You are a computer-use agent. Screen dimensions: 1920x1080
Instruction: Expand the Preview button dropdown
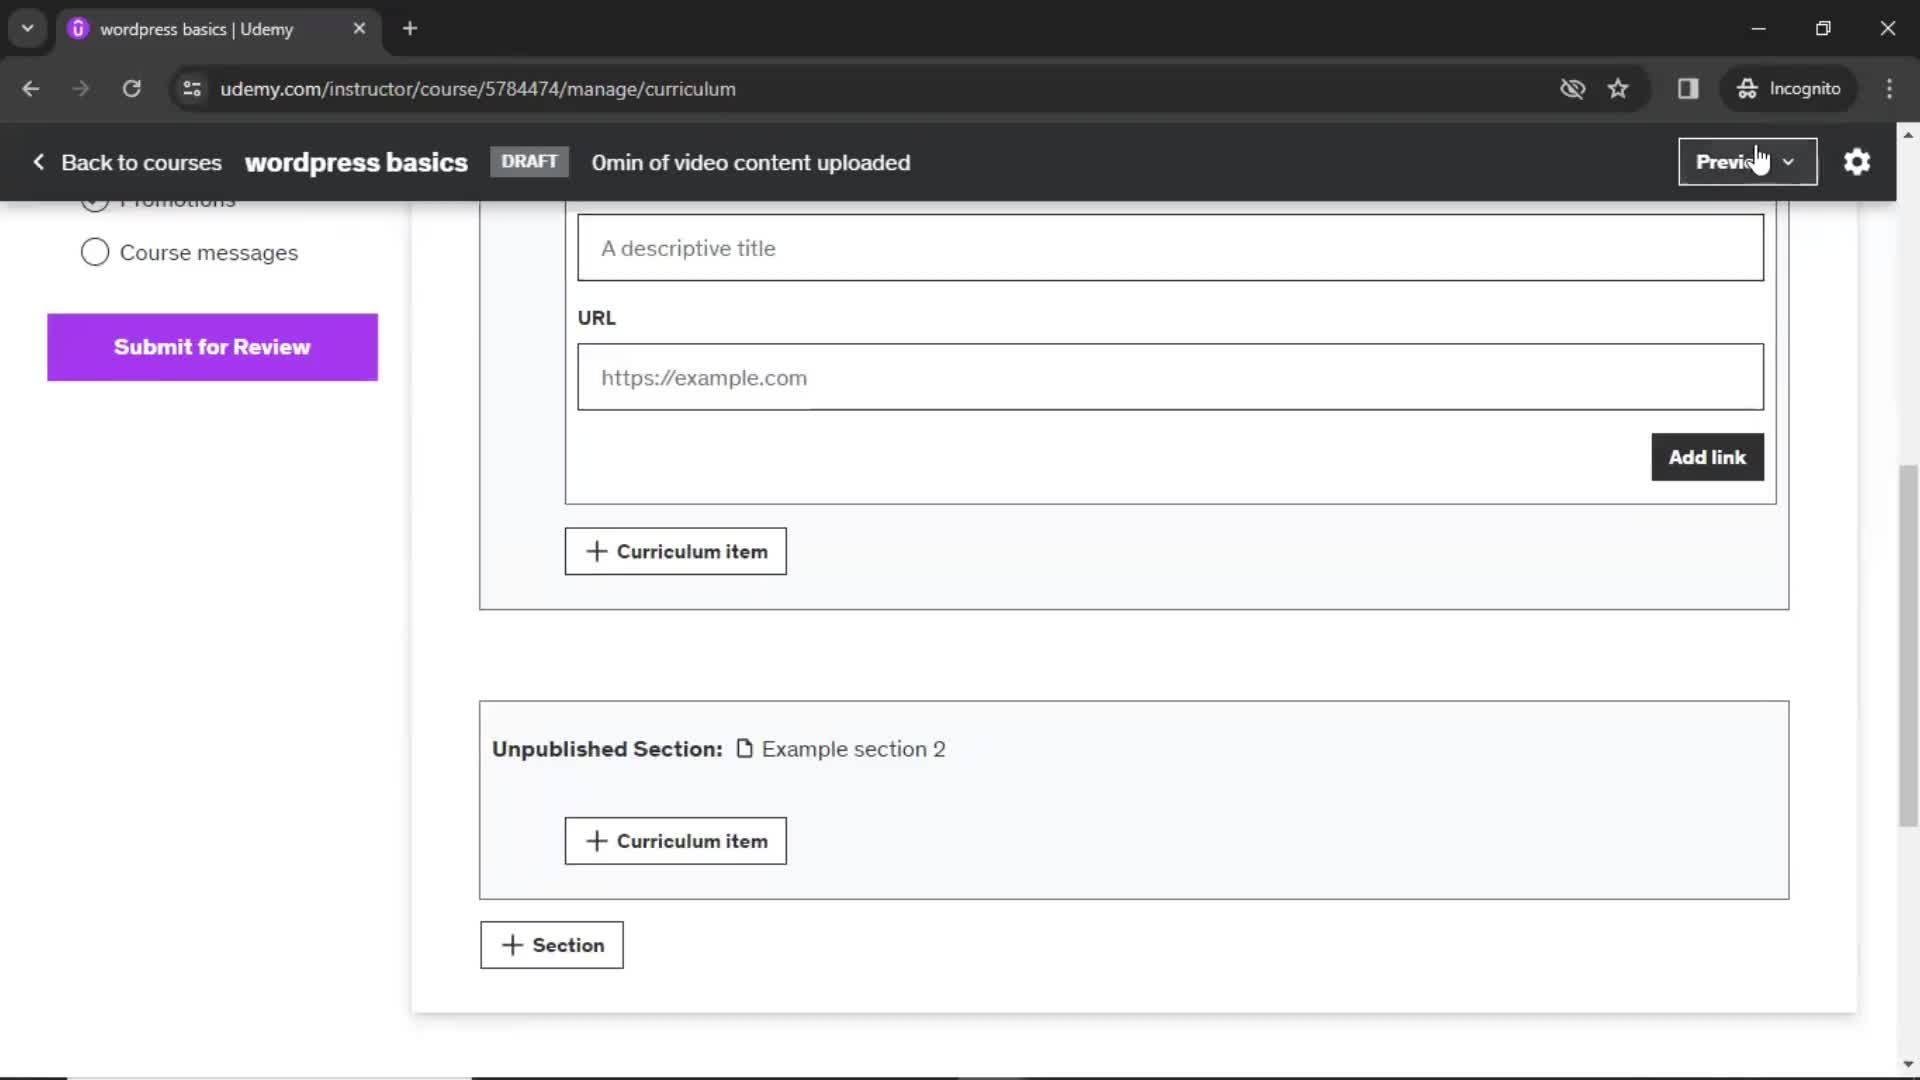tap(1789, 161)
